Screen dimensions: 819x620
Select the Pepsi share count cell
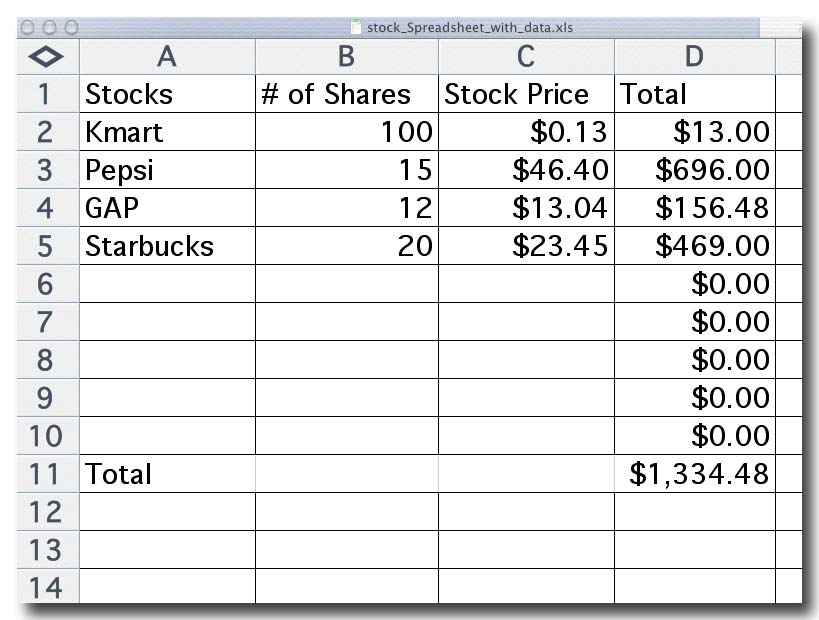[x=346, y=170]
